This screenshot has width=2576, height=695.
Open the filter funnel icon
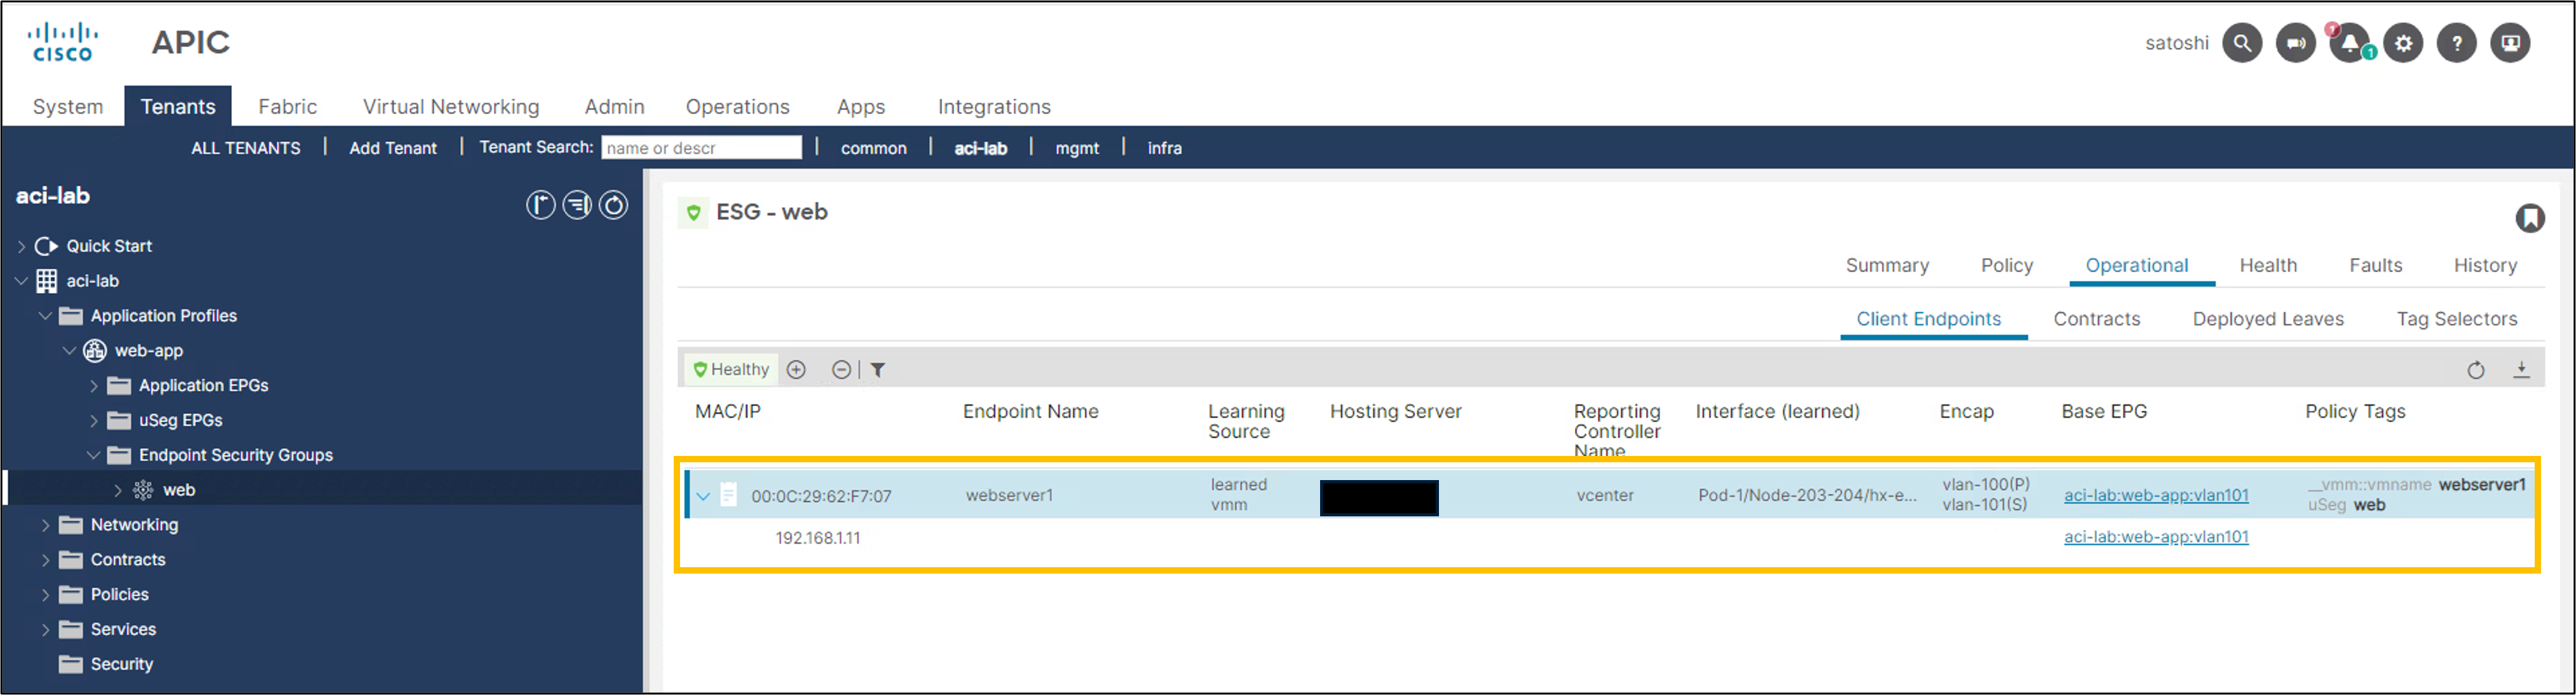click(x=878, y=370)
